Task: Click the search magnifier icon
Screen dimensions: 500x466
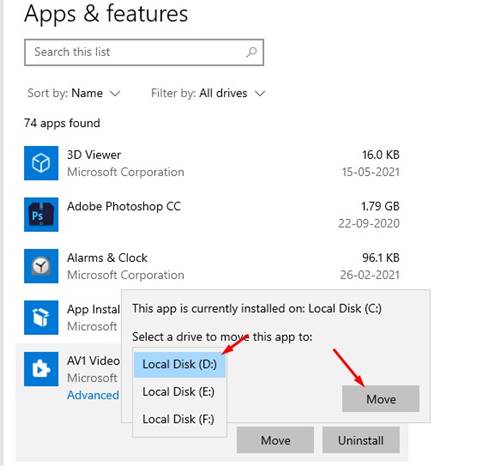Action: click(x=252, y=52)
